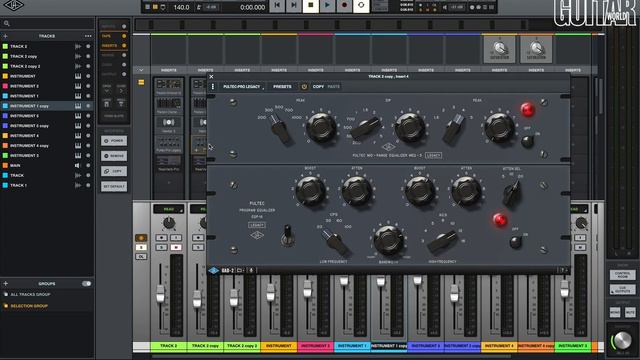
Task: Click the waveform icon for TRACK 1
Action: [78, 185]
